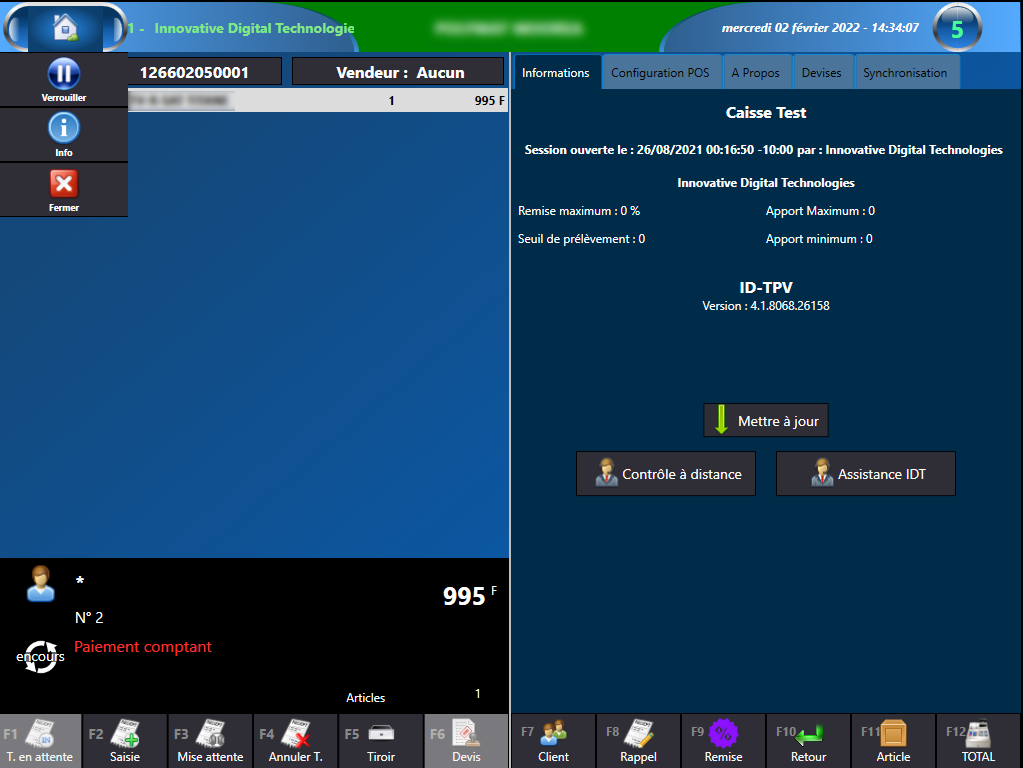
Task: Open the Info panel icon
Action: coord(64,134)
